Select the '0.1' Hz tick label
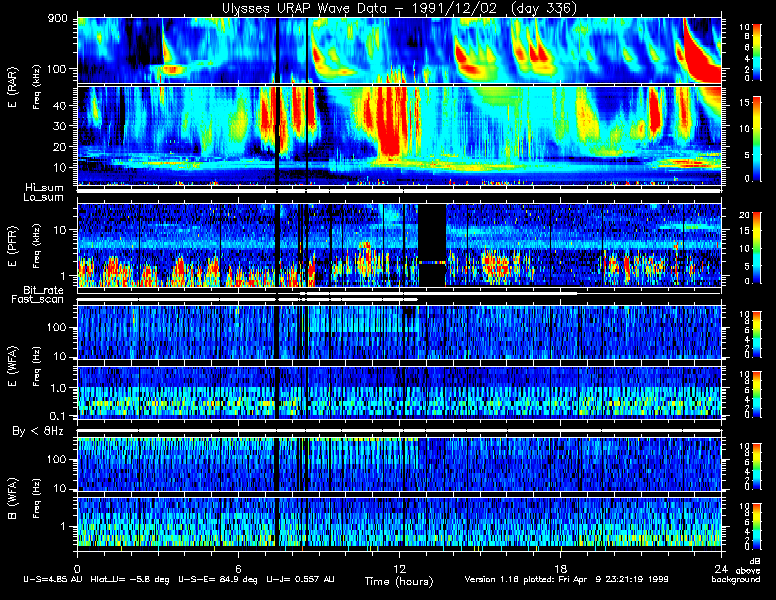Viewport: 776px width, 600px height. [57, 416]
